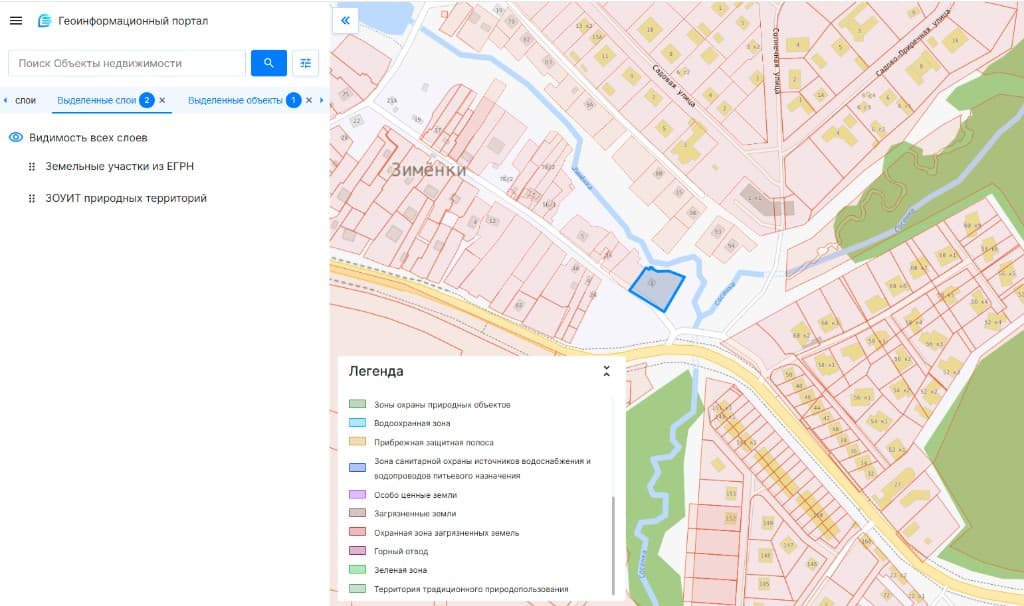Click the Загрязненные земли swatch
The image size is (1024, 606).
pos(357,513)
